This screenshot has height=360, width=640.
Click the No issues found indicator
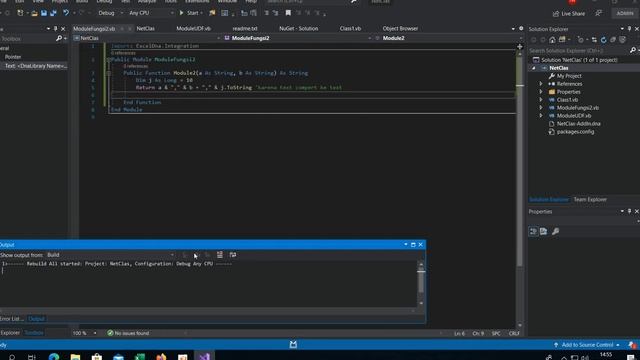128,333
